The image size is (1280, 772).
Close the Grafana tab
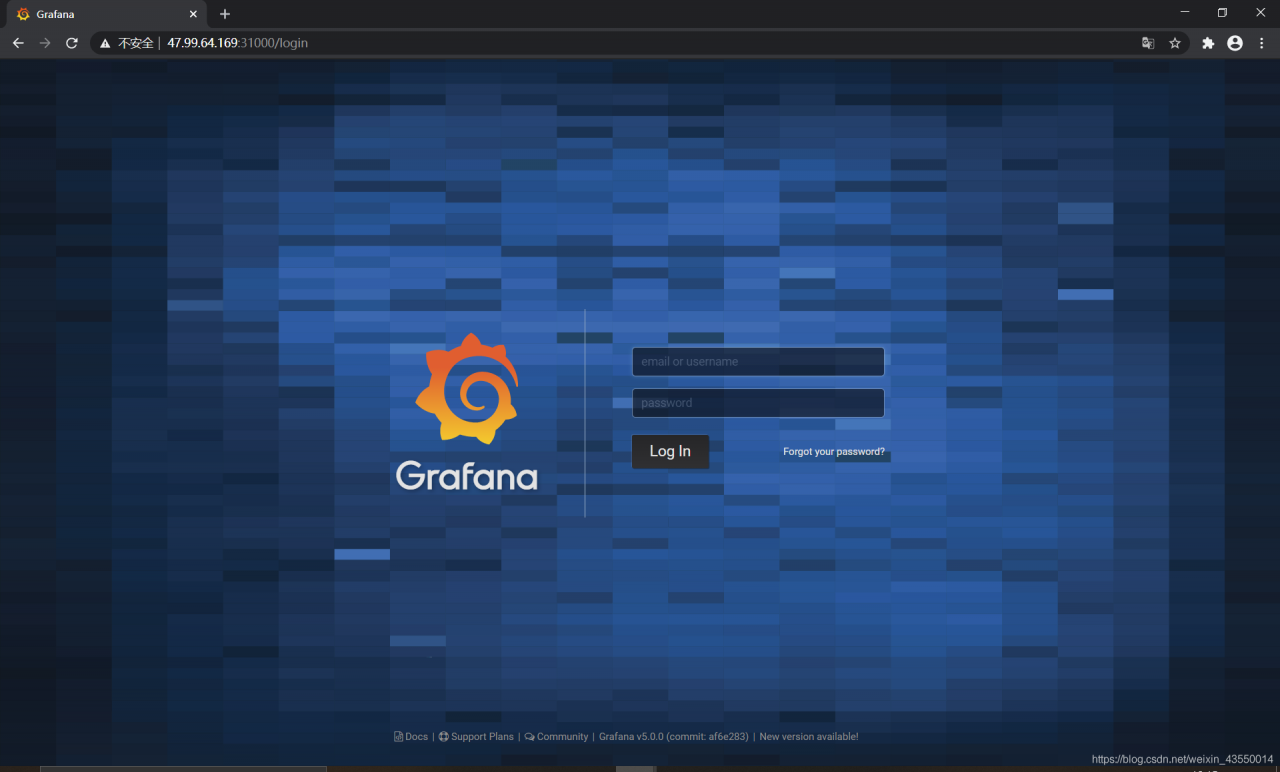coord(194,14)
